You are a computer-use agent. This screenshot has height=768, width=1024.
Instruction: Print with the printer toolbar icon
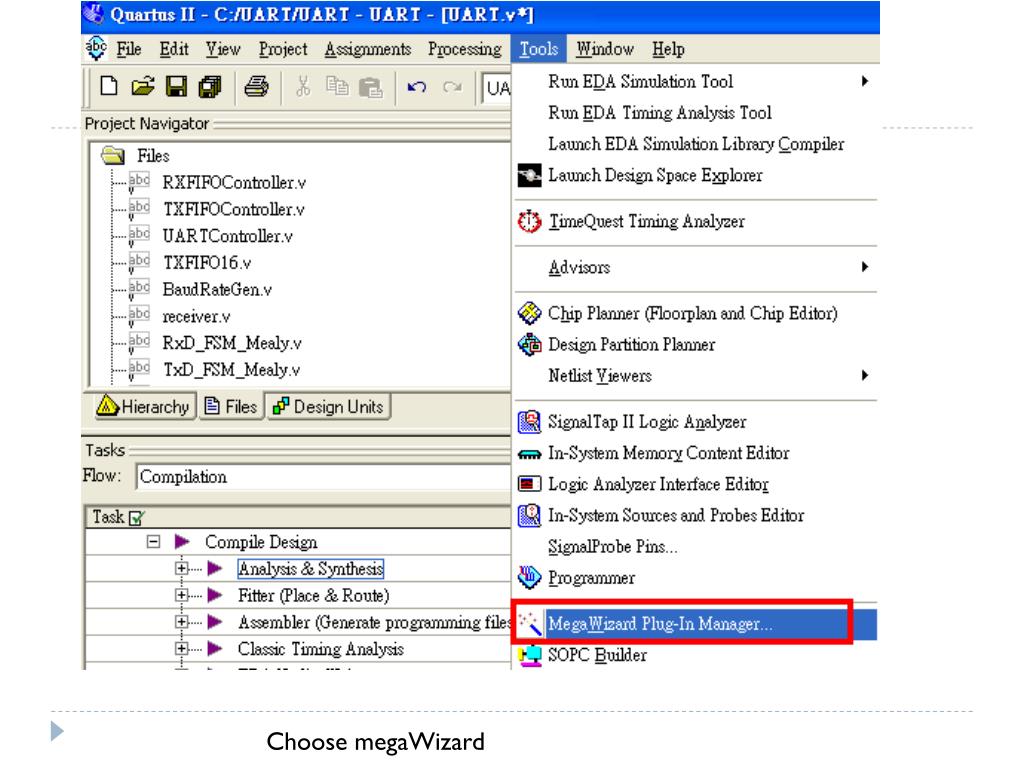point(256,86)
